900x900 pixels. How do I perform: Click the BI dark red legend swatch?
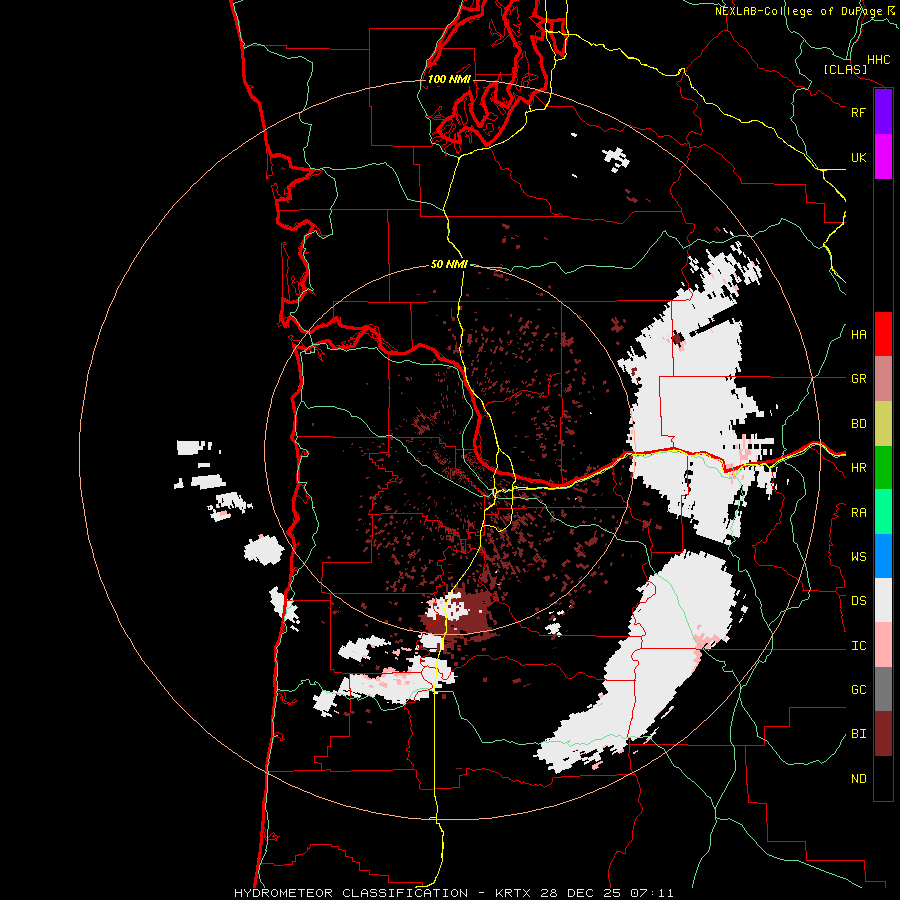point(883,734)
